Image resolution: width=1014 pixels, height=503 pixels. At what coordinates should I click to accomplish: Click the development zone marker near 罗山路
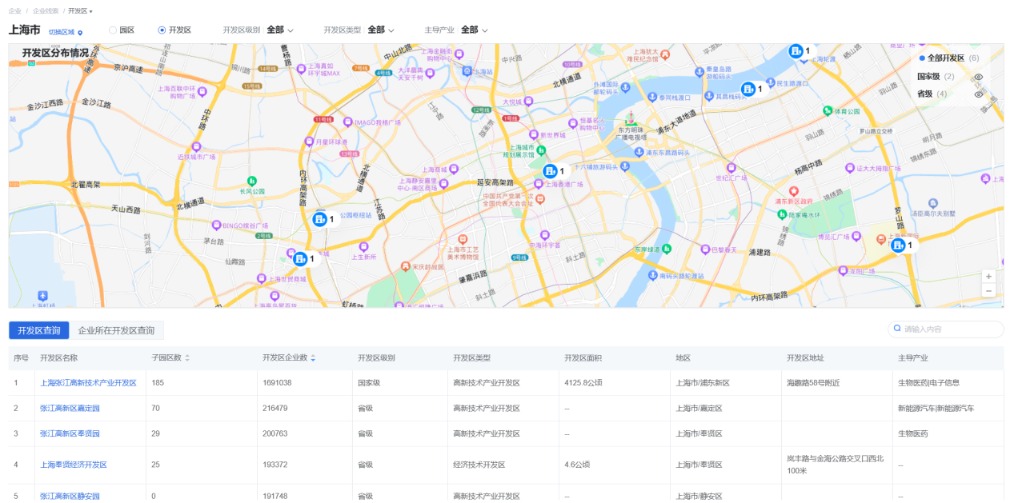898,245
